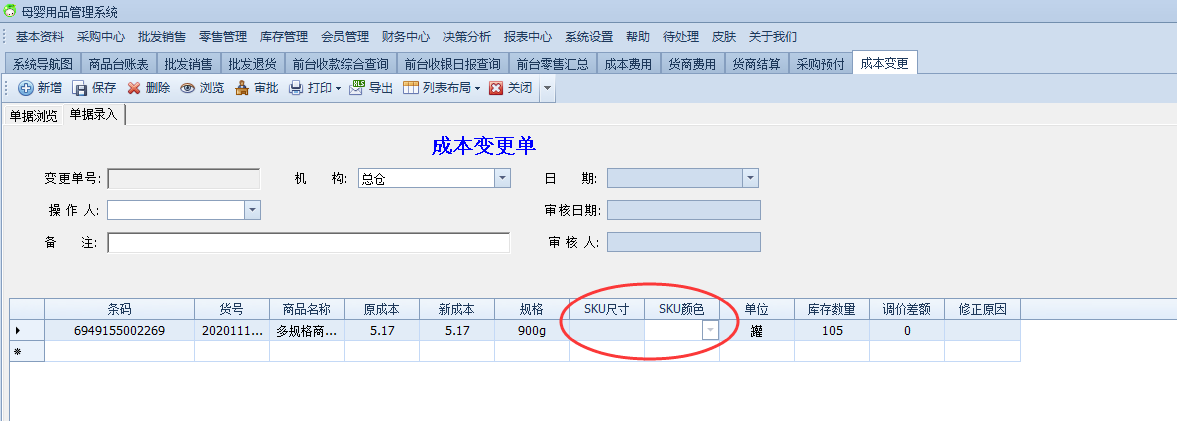Click the 库存数量 column header
1177x421 pixels.
[832, 309]
